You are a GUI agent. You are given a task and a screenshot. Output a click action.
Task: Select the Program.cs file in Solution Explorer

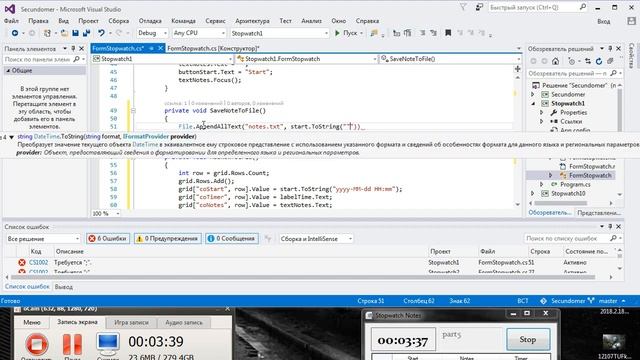point(575,184)
